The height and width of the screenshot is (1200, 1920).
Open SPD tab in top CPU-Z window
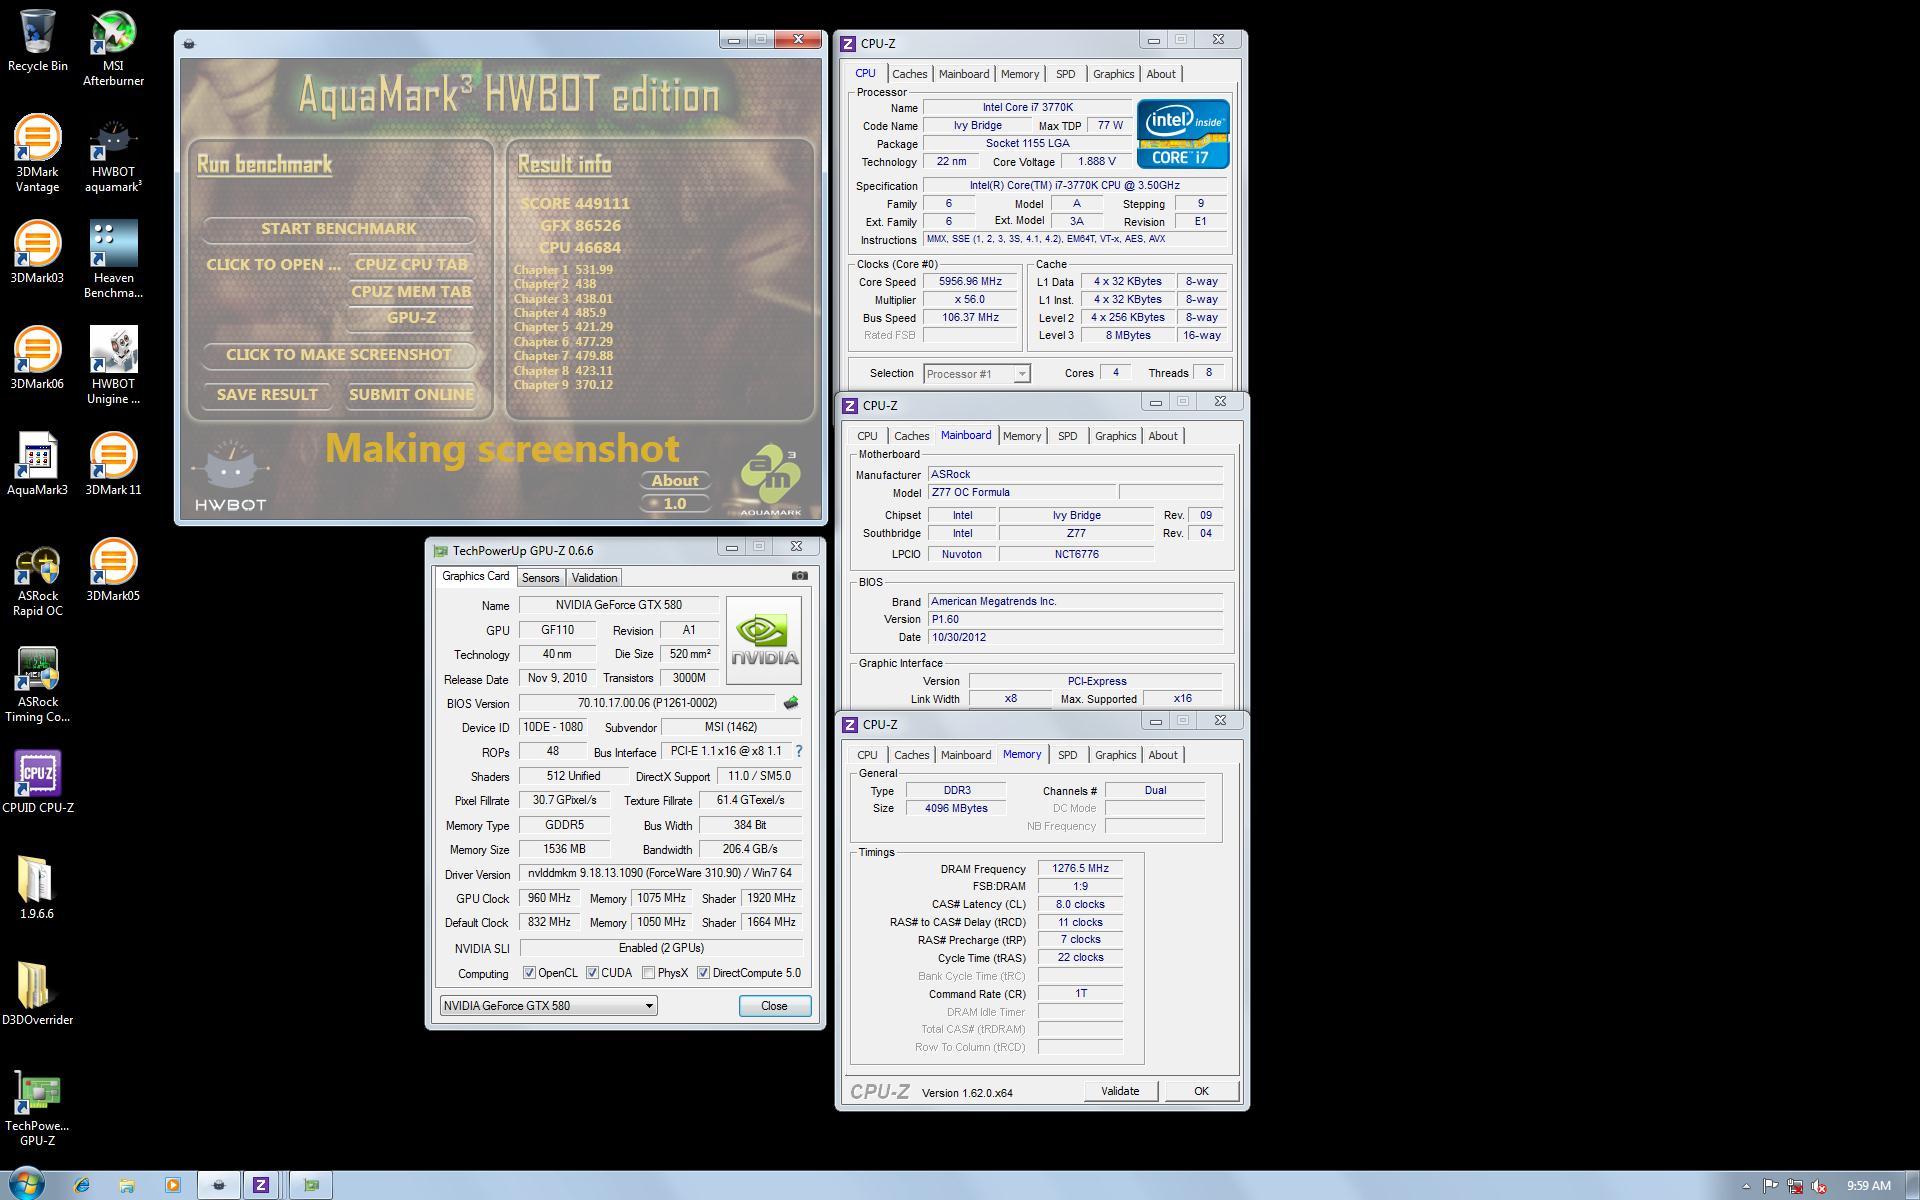coord(1065,74)
